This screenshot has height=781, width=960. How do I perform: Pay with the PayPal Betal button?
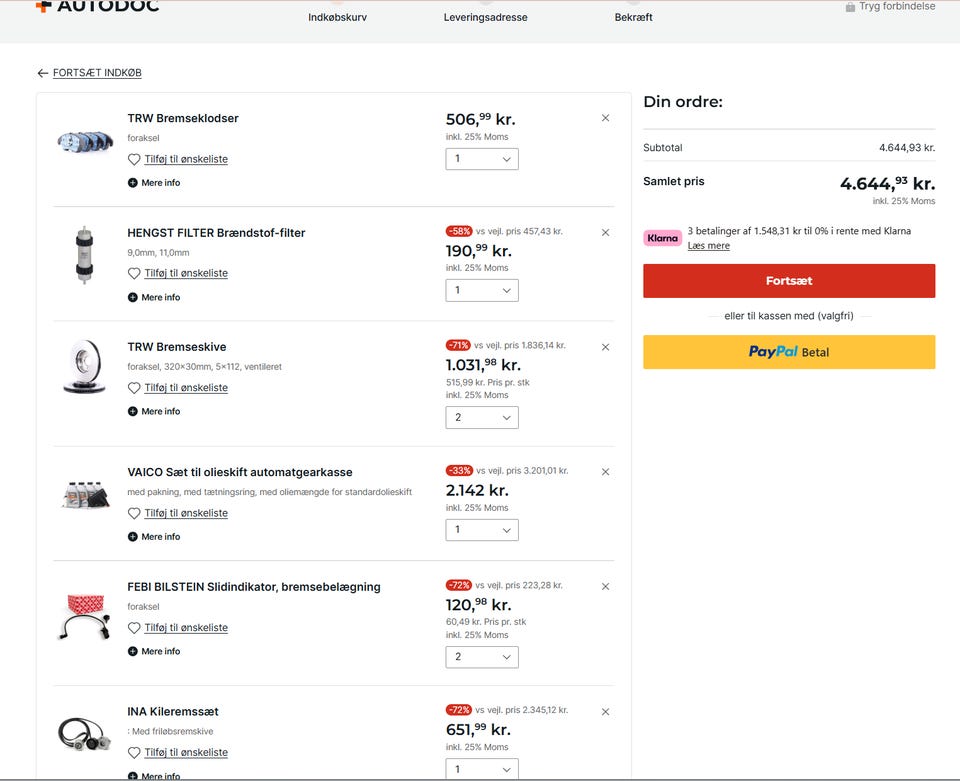(789, 352)
